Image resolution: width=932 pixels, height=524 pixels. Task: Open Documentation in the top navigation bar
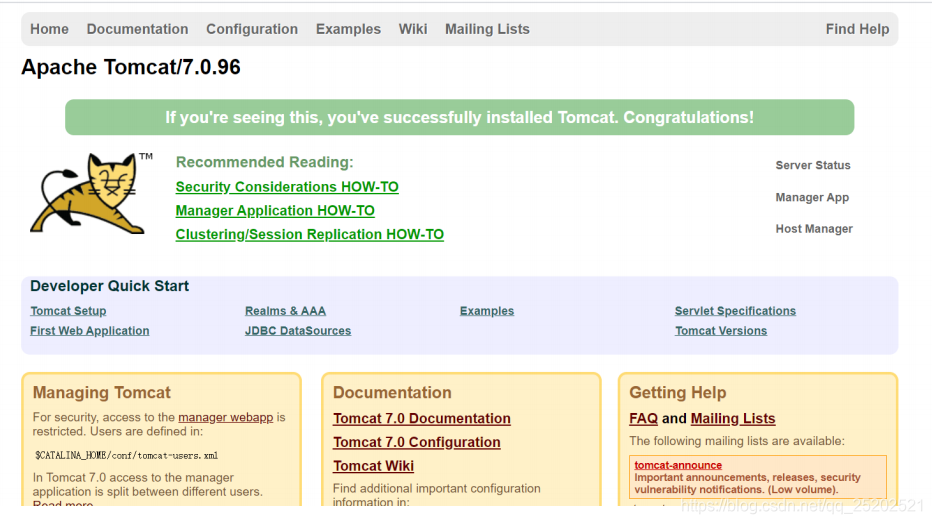(137, 29)
